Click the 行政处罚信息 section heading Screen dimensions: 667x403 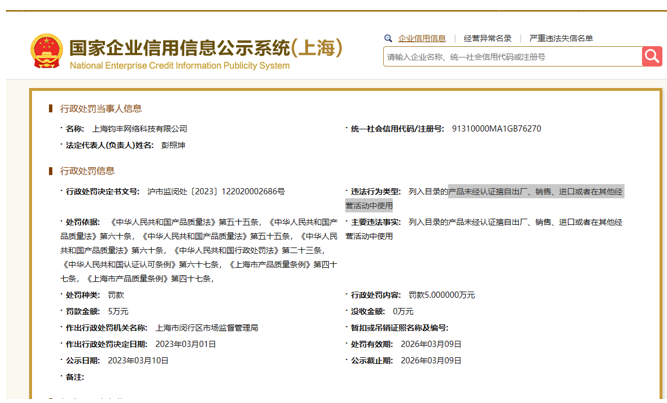(87, 171)
